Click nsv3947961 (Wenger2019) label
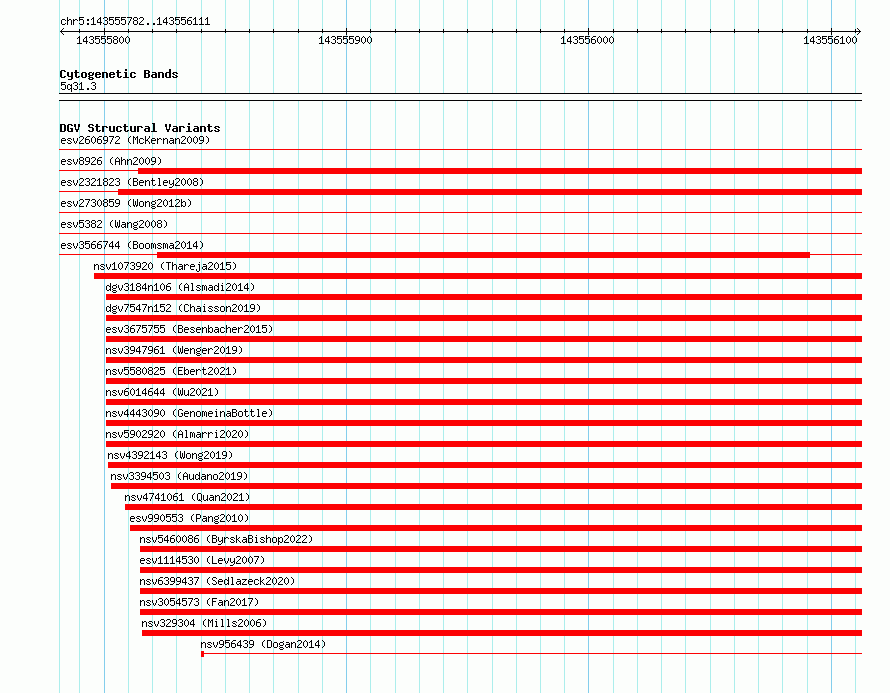The image size is (890, 693). coord(174,350)
